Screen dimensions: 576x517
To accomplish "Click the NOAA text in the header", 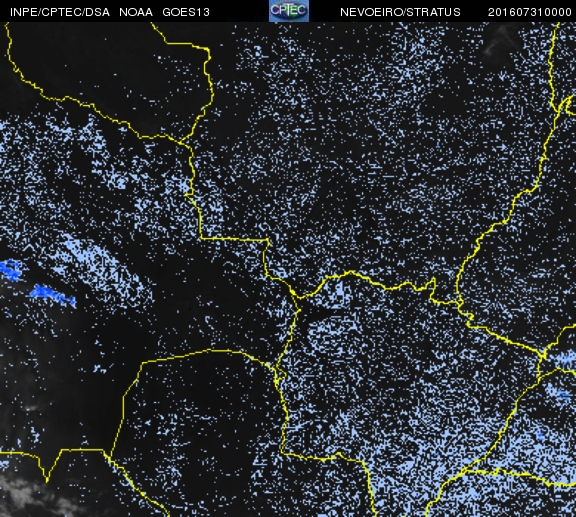I will (x=136, y=12).
